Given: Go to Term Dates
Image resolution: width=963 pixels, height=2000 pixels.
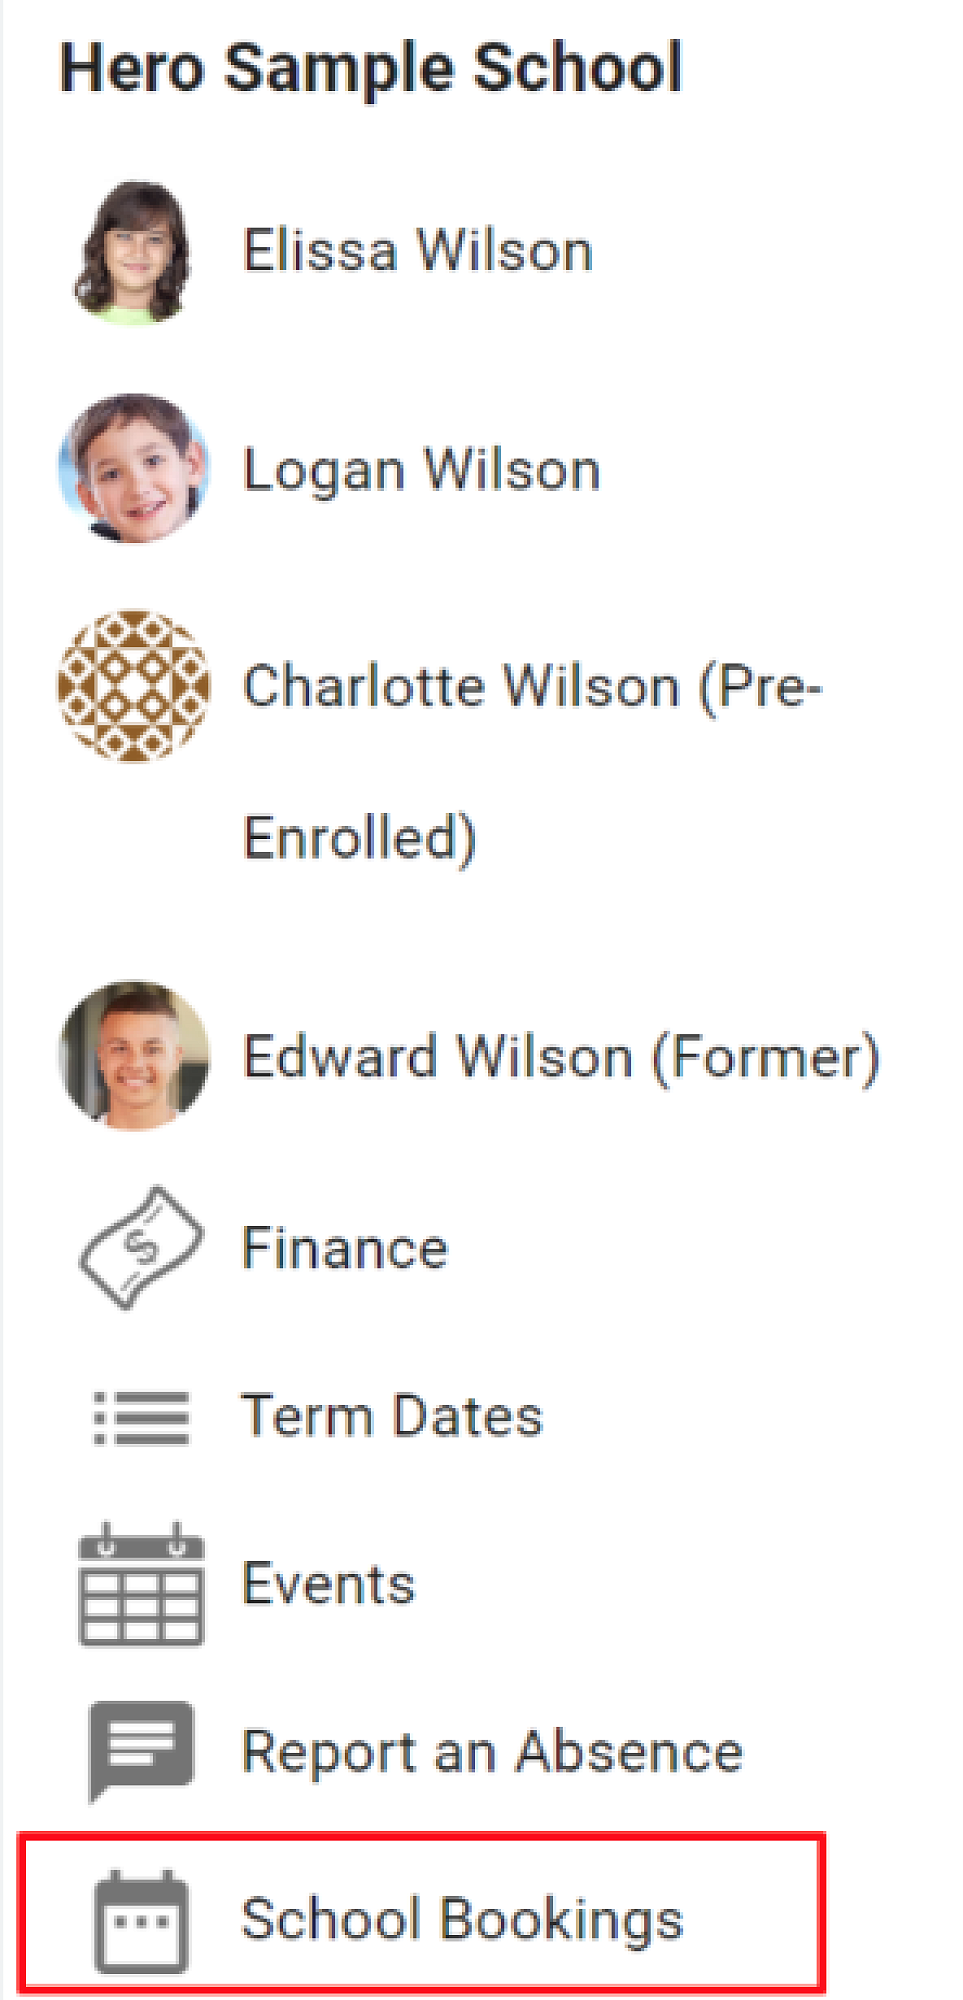Looking at the screenshot, I should click(x=392, y=1416).
